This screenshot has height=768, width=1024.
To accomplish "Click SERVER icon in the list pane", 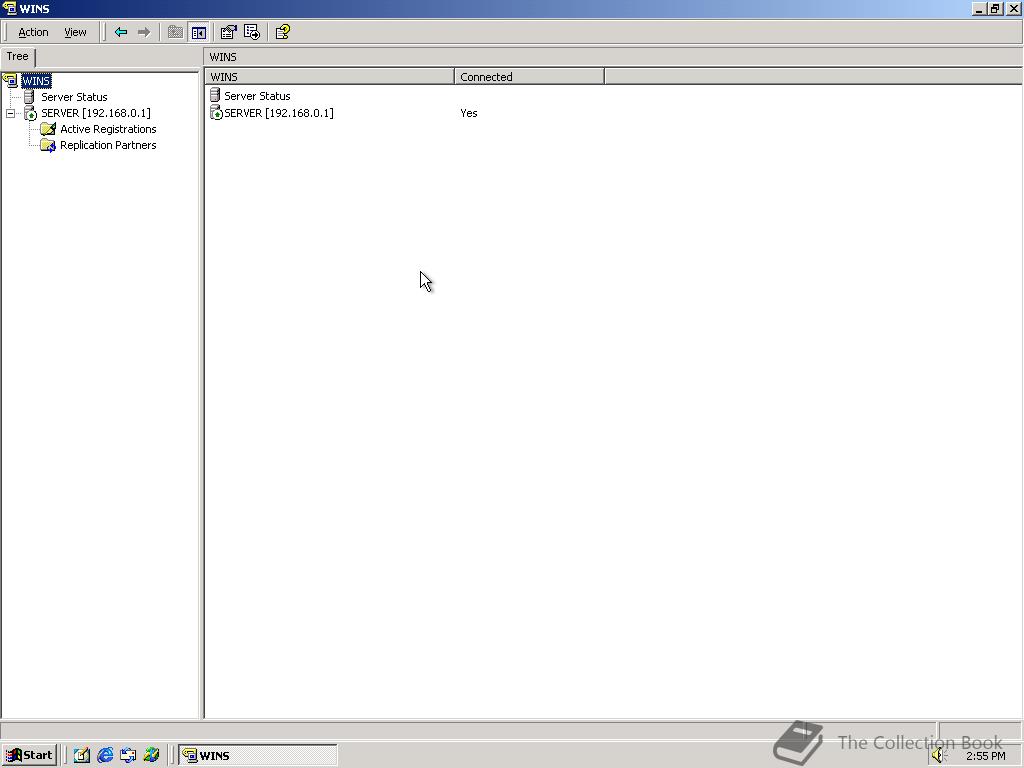I will tap(216, 113).
